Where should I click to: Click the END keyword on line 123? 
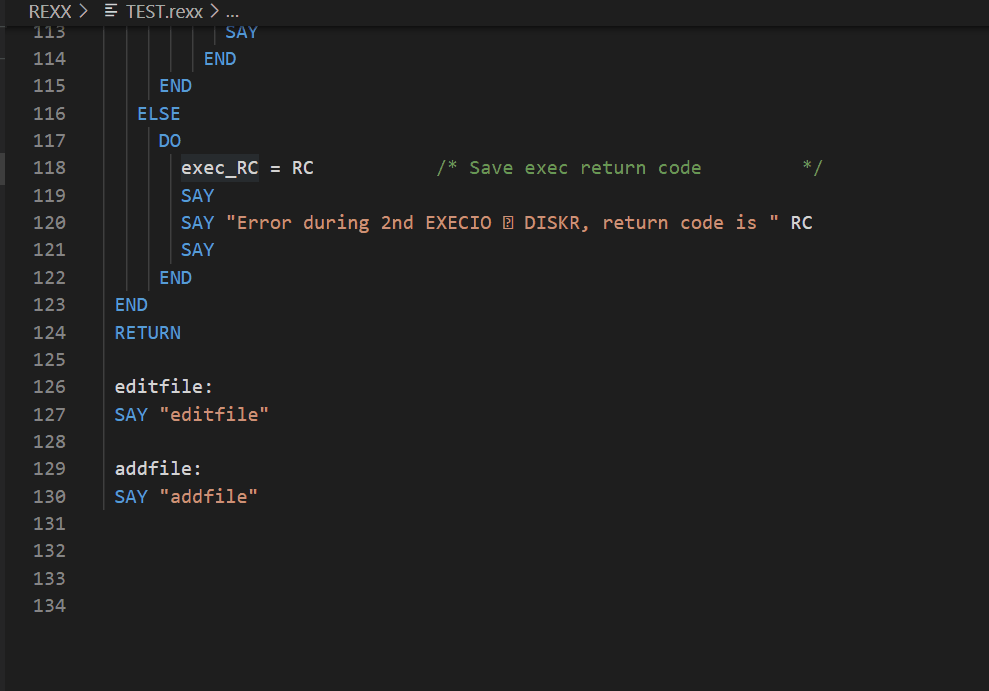pos(131,305)
